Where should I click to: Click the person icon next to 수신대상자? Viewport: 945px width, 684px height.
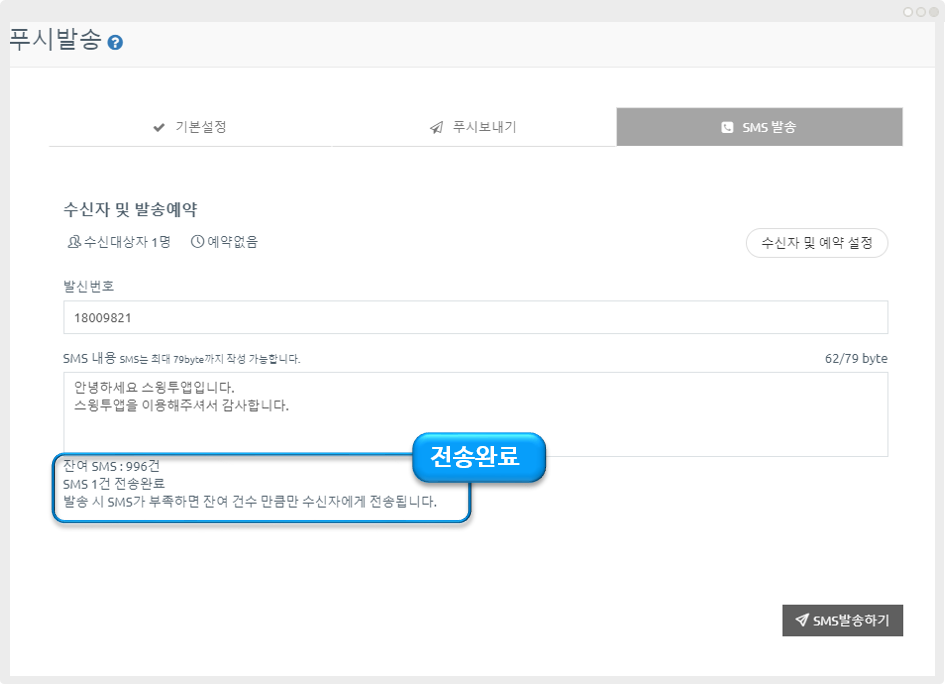click(73, 242)
